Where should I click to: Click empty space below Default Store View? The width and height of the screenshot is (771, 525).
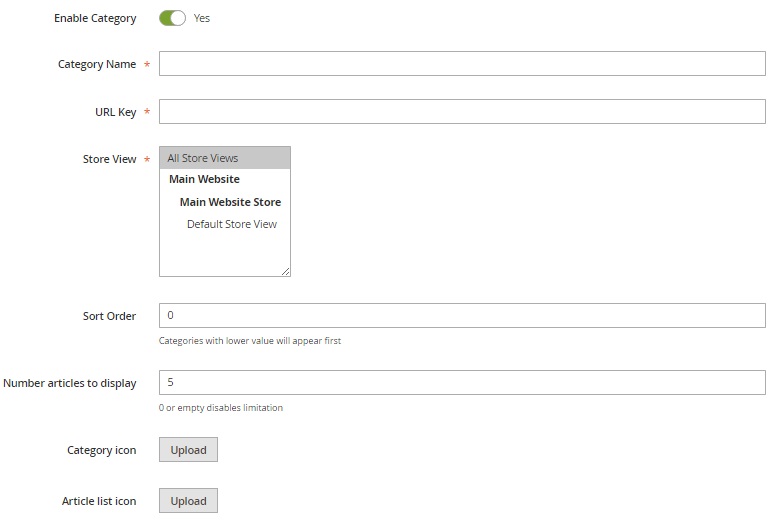(224, 254)
